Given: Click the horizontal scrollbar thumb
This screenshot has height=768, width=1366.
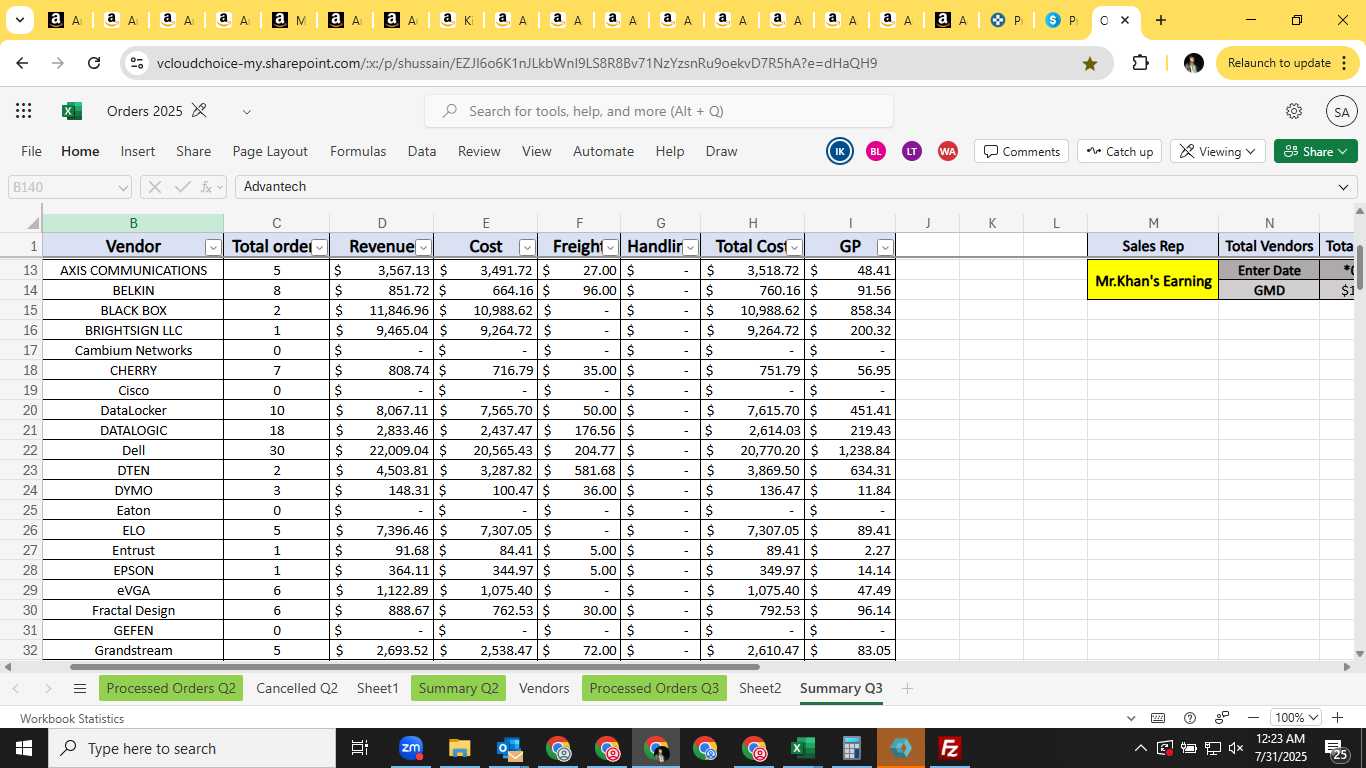Looking at the screenshot, I should pyautogui.click(x=415, y=666).
